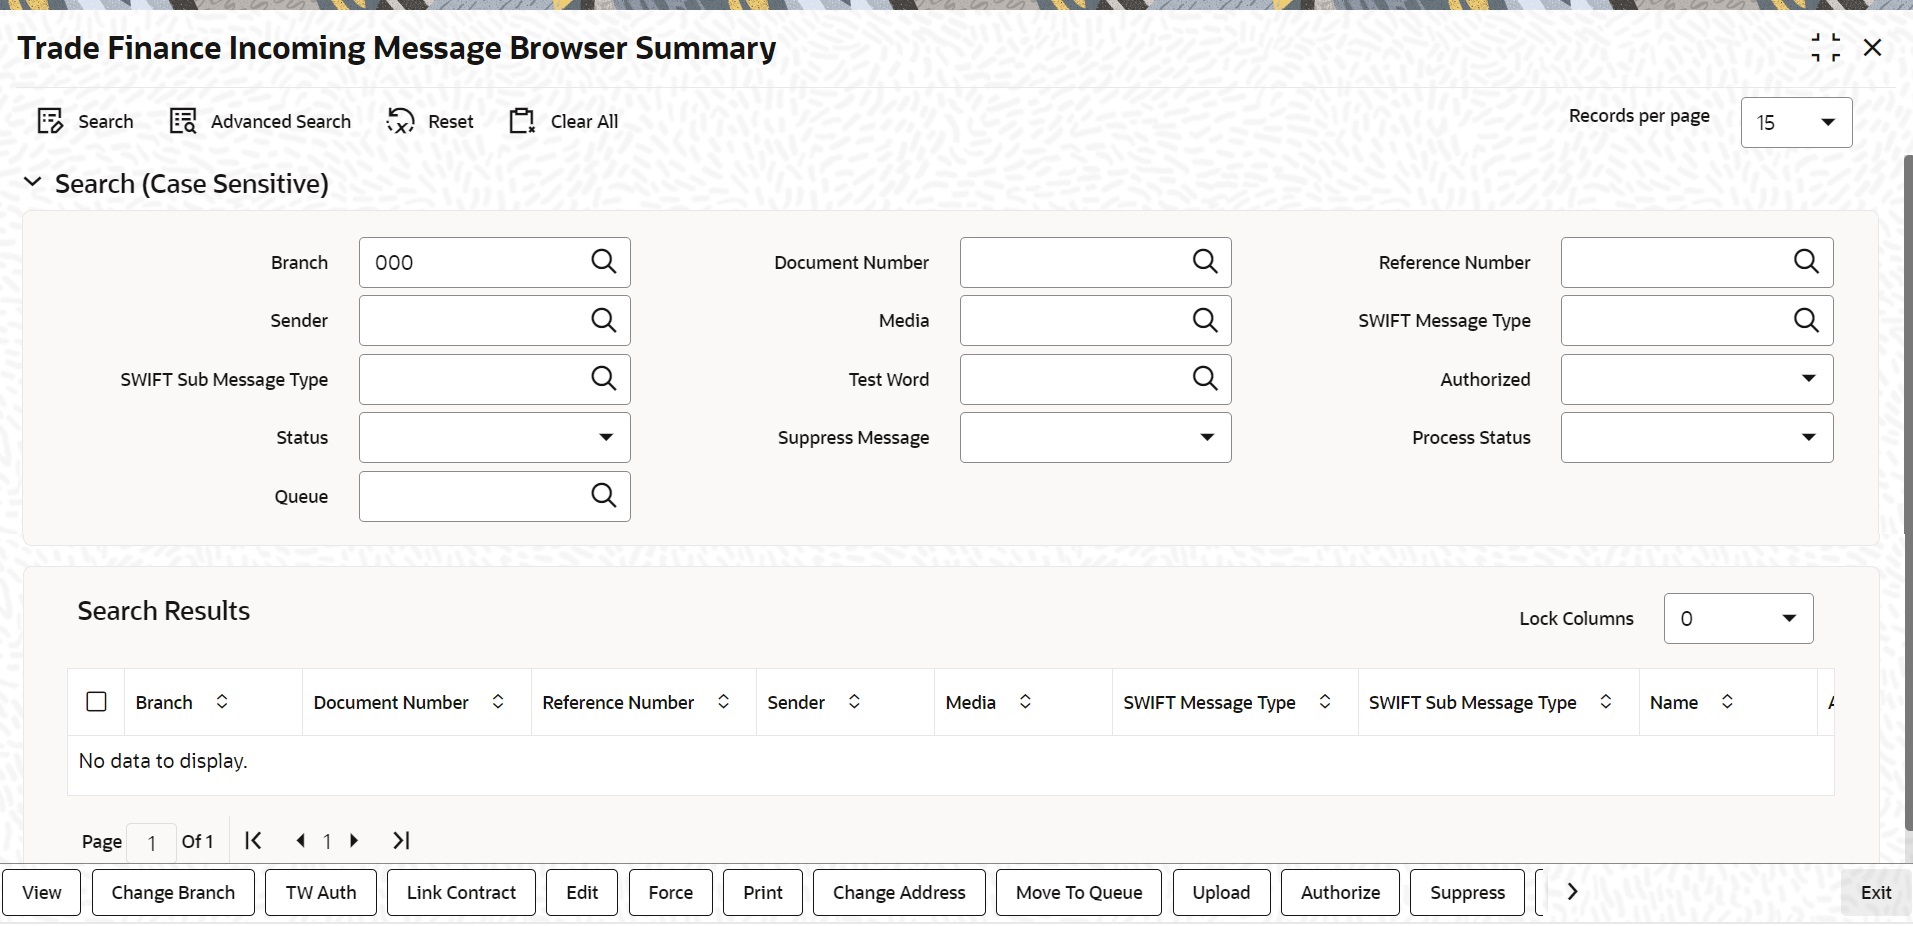Image resolution: width=1913 pixels, height=926 pixels.
Task: Click the Suppress button
Action: pos(1467,892)
